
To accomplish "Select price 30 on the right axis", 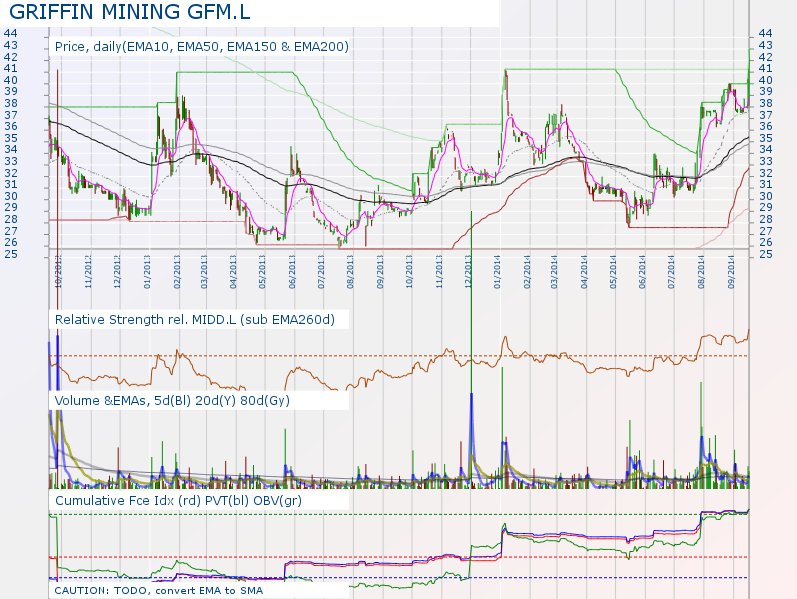I will [x=765, y=196].
